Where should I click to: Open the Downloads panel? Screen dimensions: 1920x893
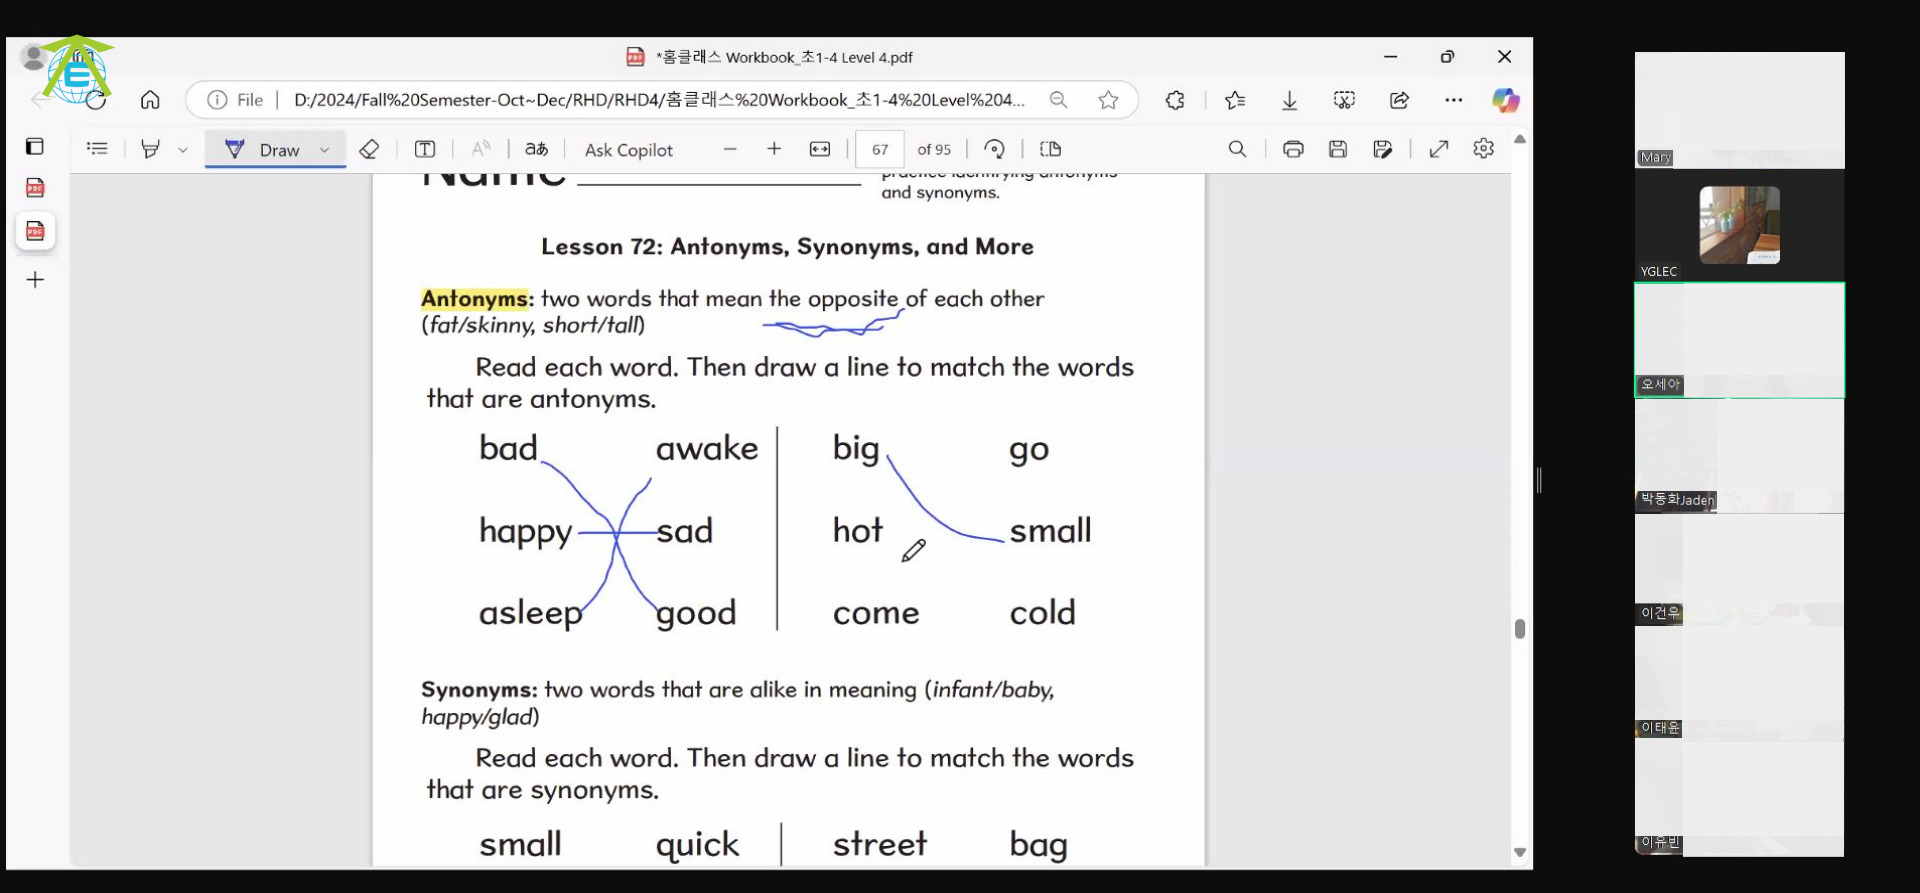[1290, 100]
